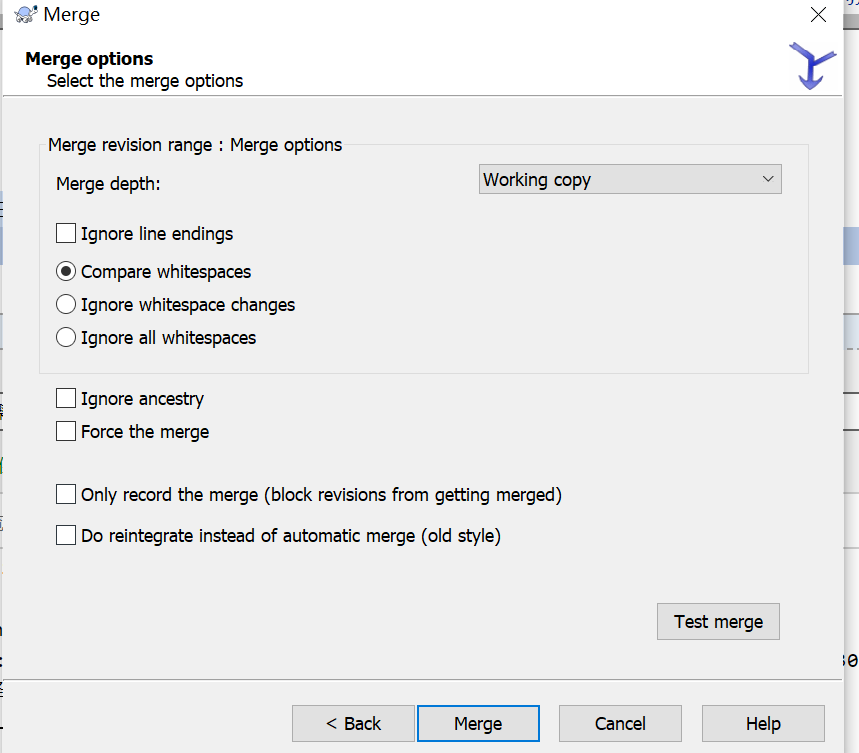Open Help for merge options
This screenshot has height=753, width=859.
pyautogui.click(x=763, y=724)
